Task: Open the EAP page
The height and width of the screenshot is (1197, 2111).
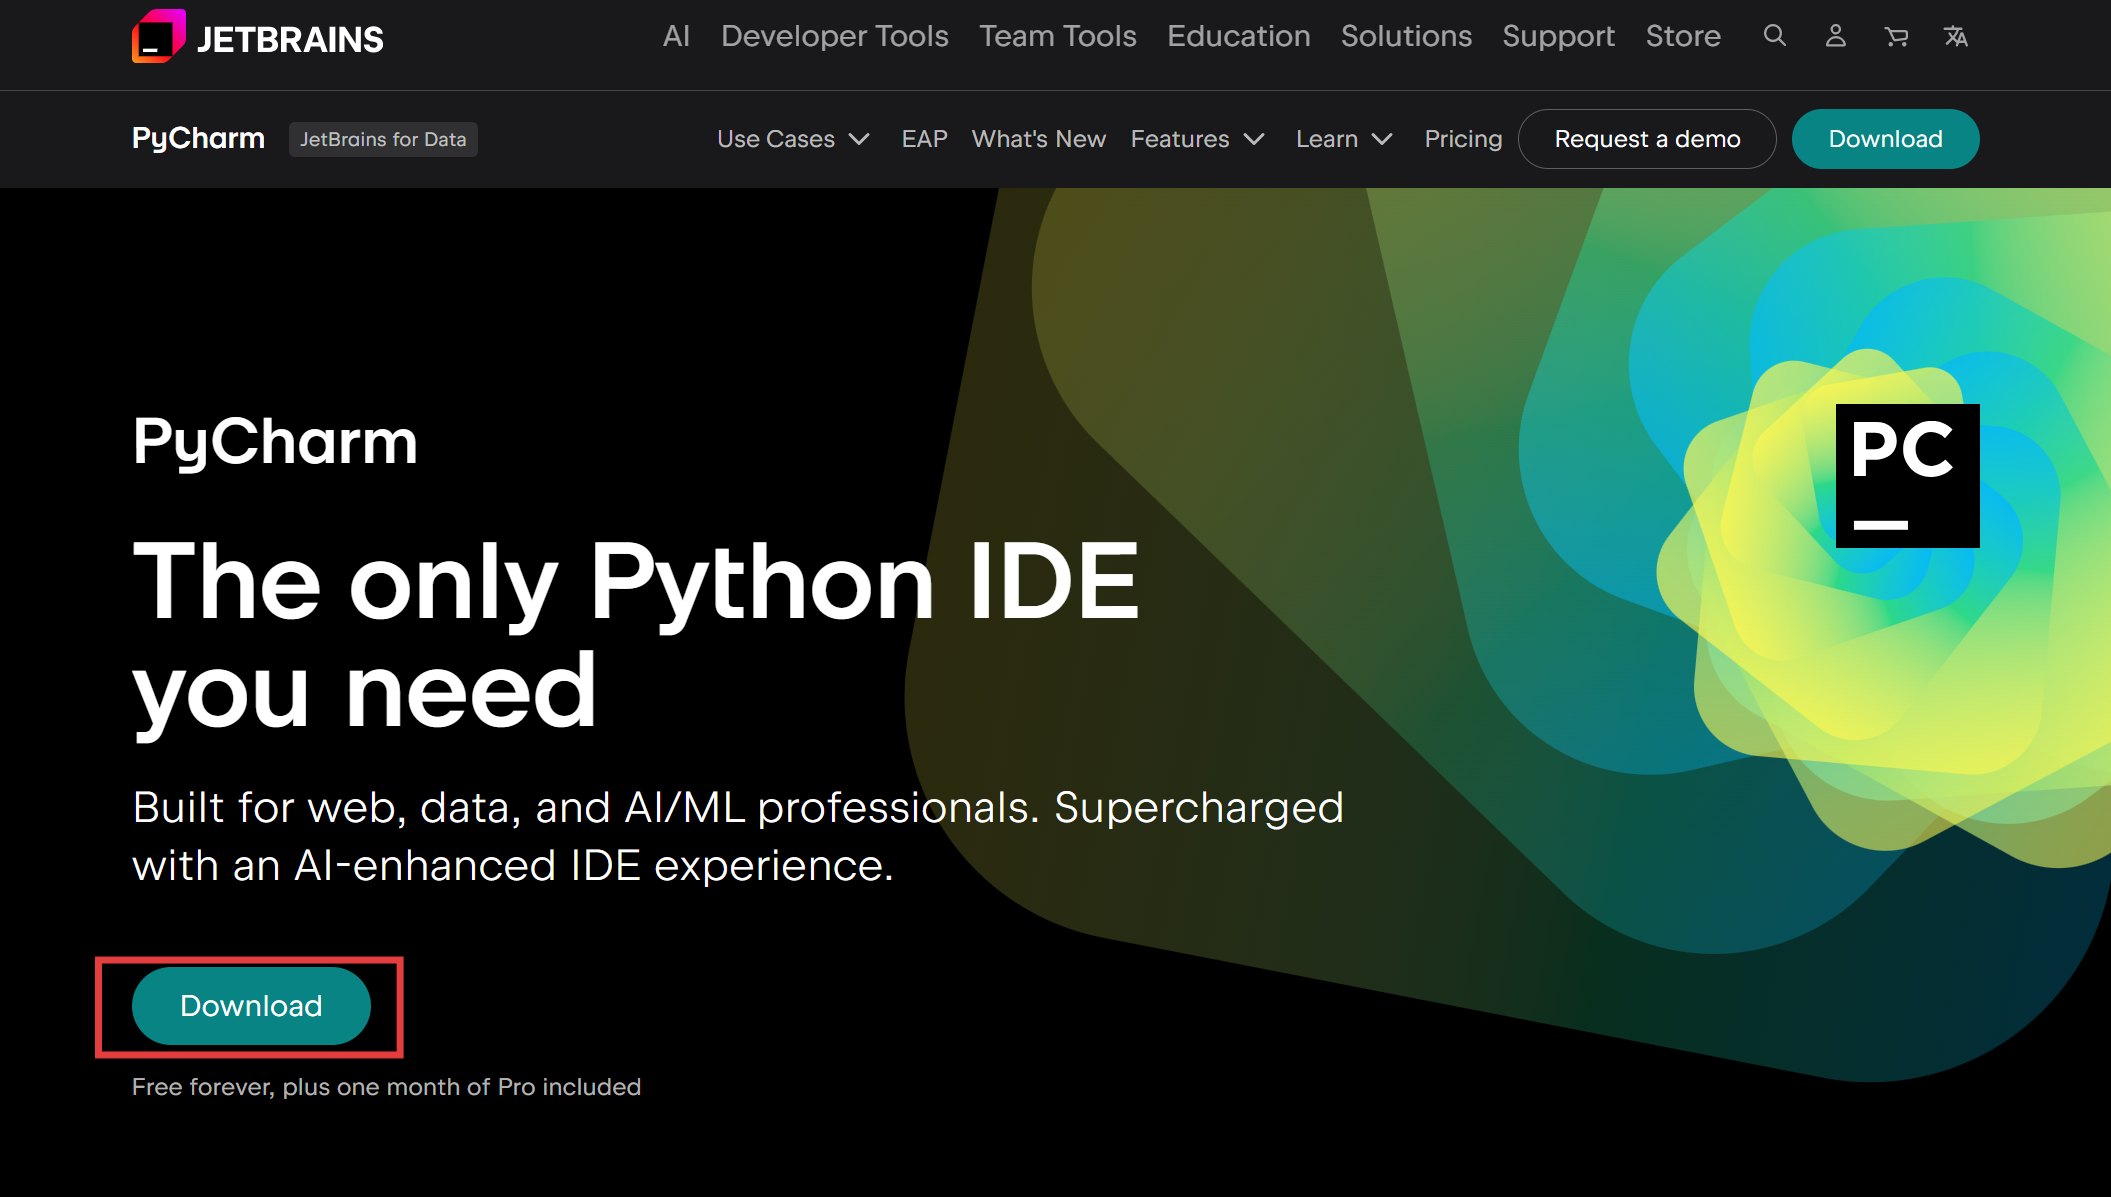Action: point(924,139)
